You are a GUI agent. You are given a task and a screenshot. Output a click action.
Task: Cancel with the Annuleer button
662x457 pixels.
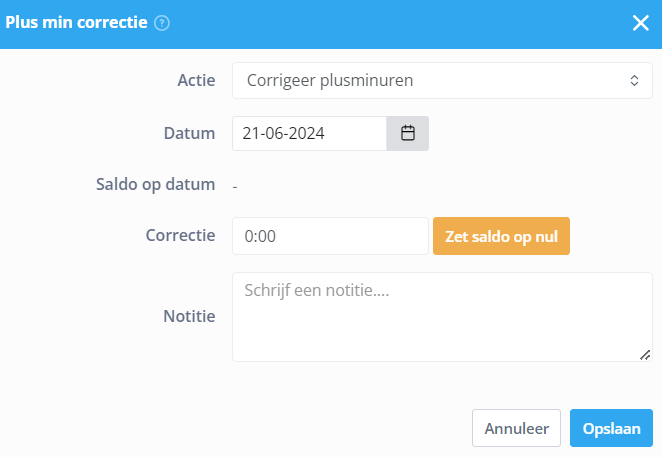tap(516, 428)
